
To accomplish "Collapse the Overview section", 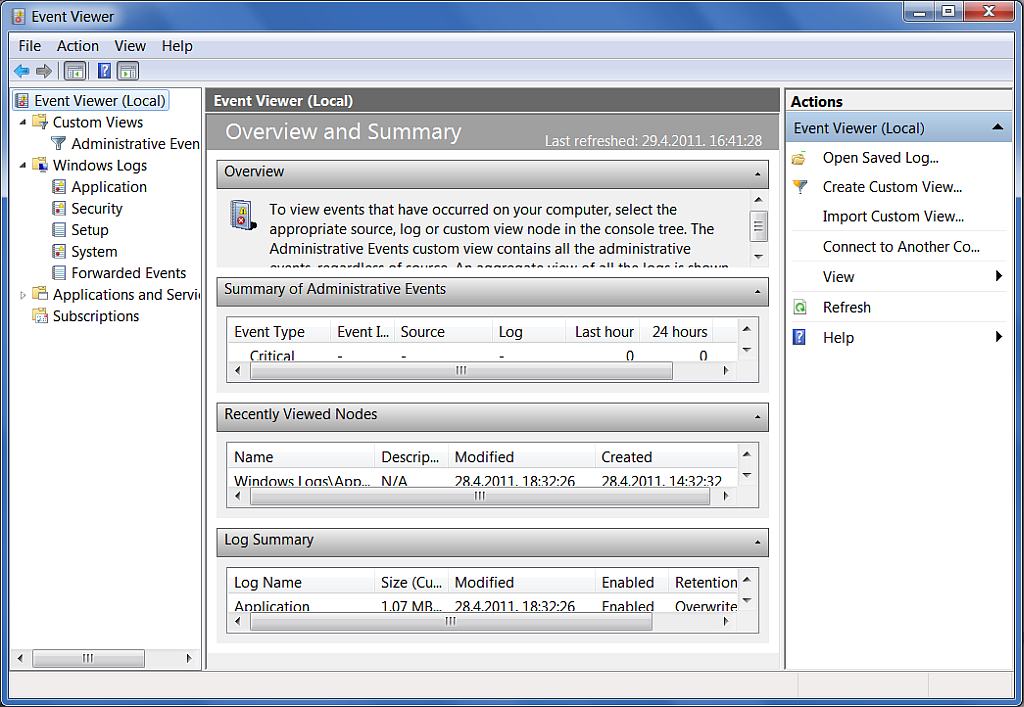I will 757,174.
